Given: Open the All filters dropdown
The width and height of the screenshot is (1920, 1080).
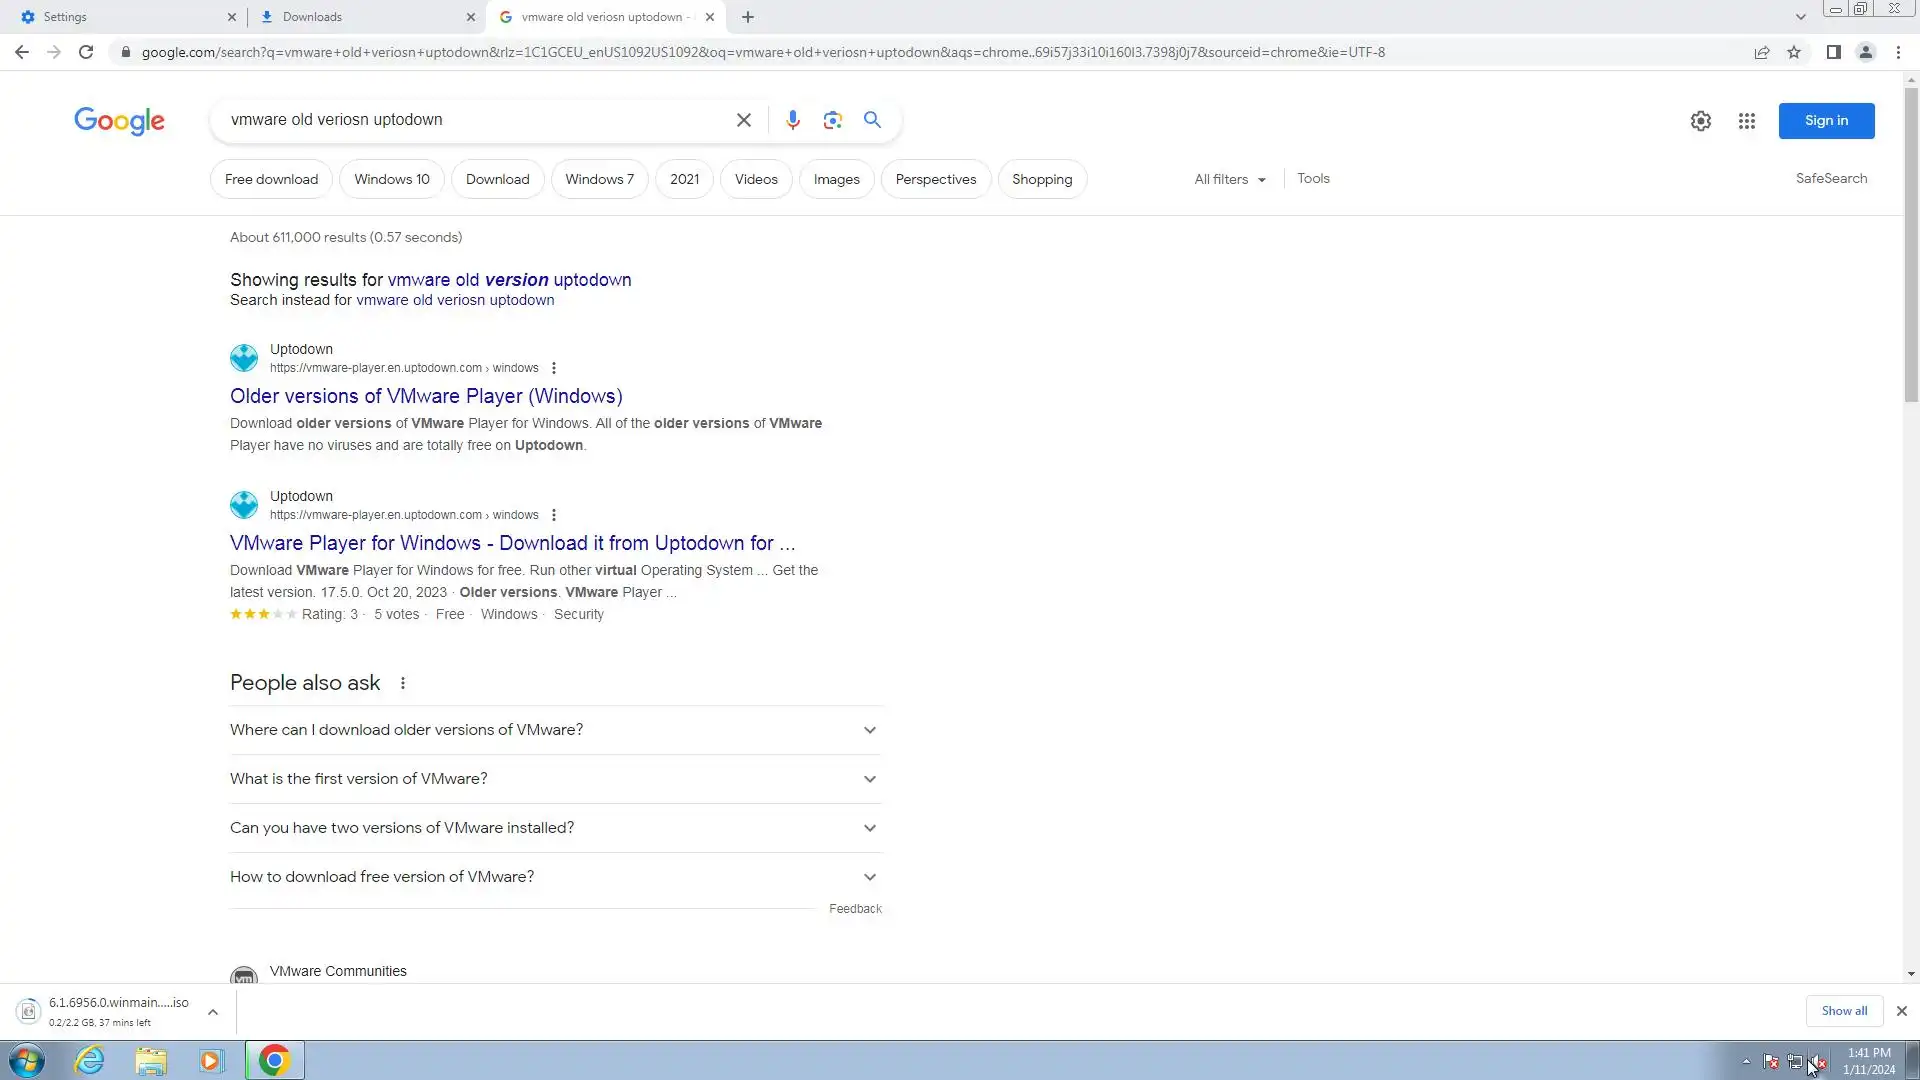Looking at the screenshot, I should (1229, 179).
